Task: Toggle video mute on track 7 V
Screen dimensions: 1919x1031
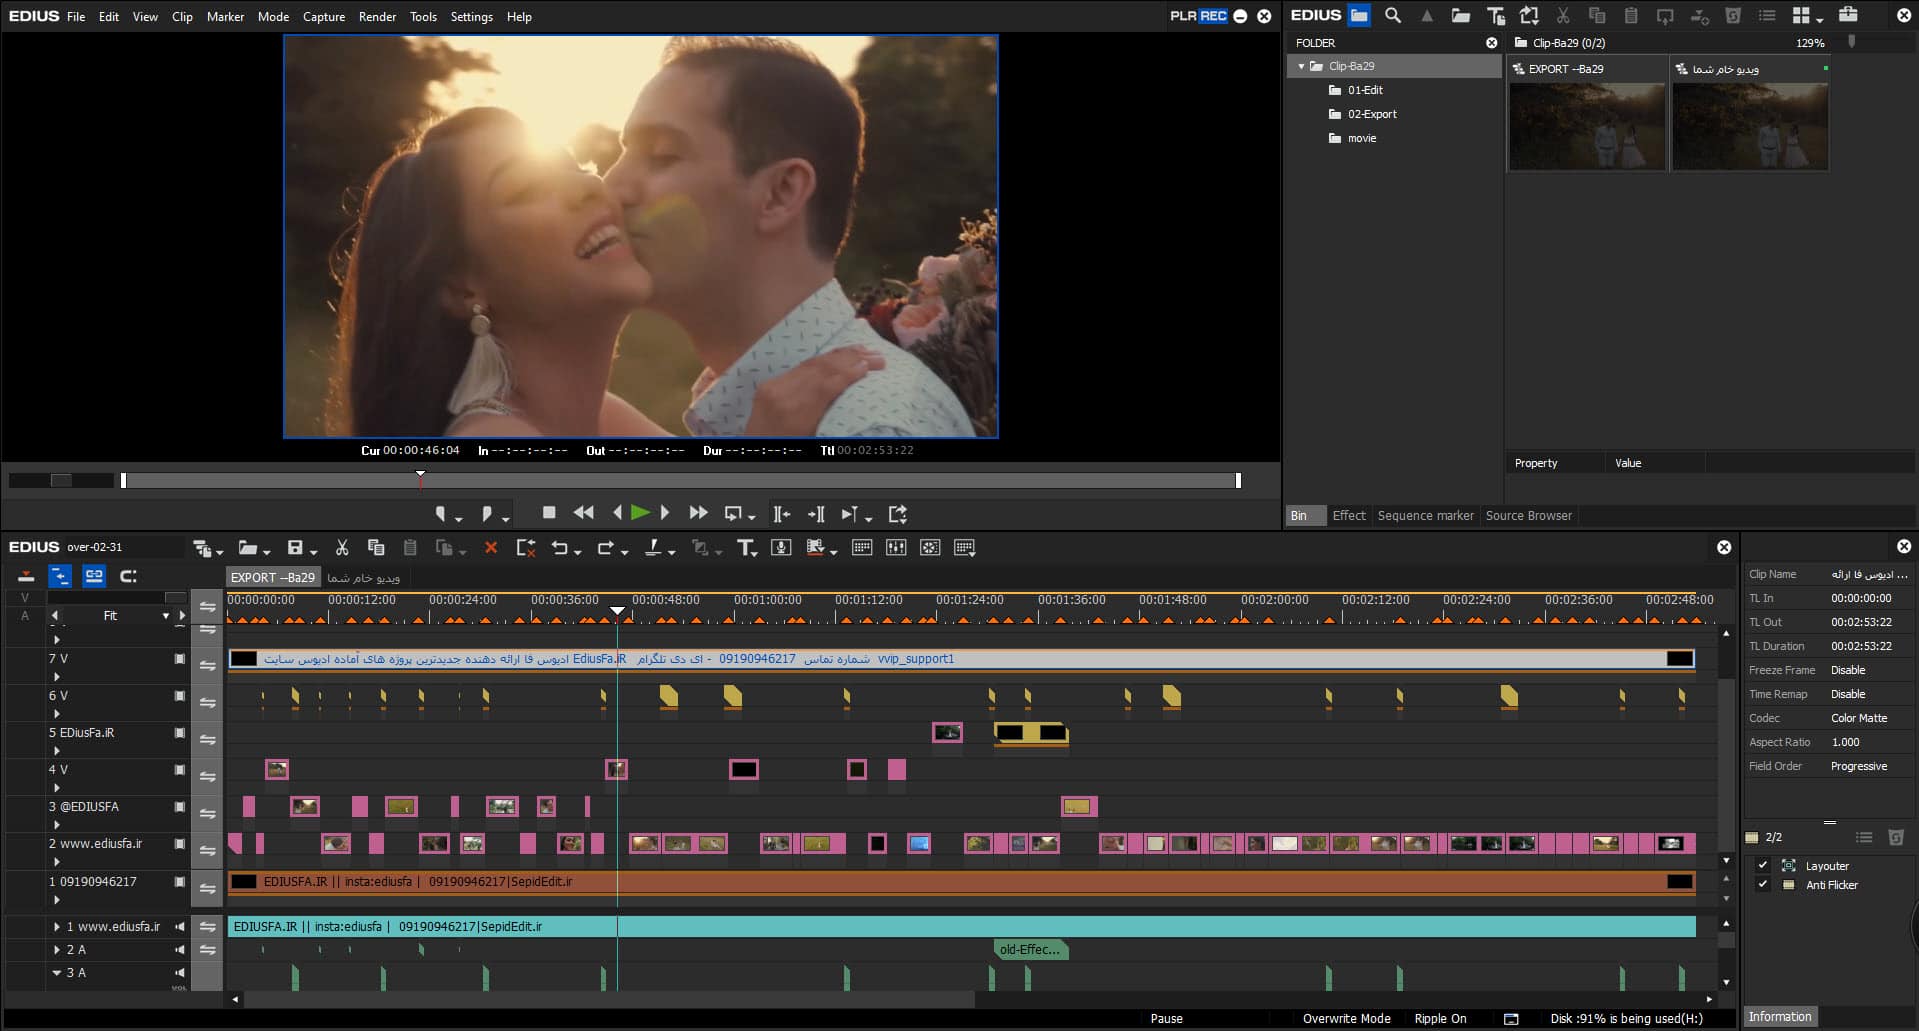Action: pyautogui.click(x=180, y=659)
